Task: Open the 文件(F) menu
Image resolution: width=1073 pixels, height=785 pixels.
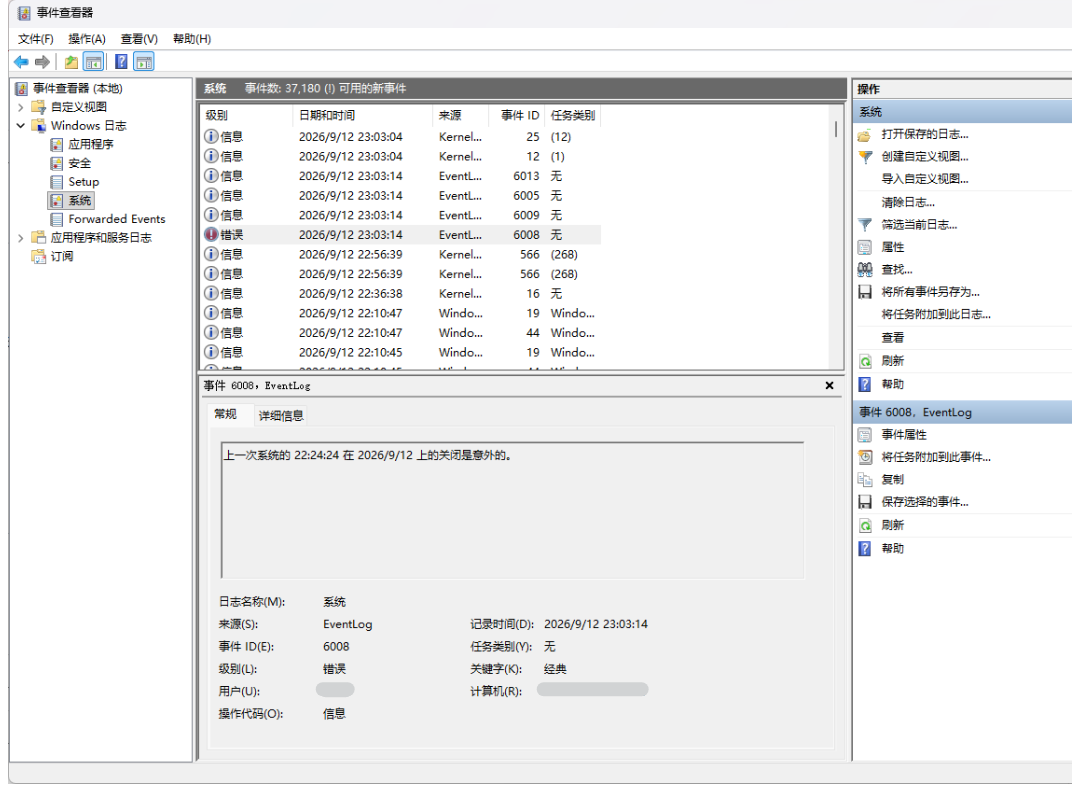Action: pyautogui.click(x=36, y=39)
